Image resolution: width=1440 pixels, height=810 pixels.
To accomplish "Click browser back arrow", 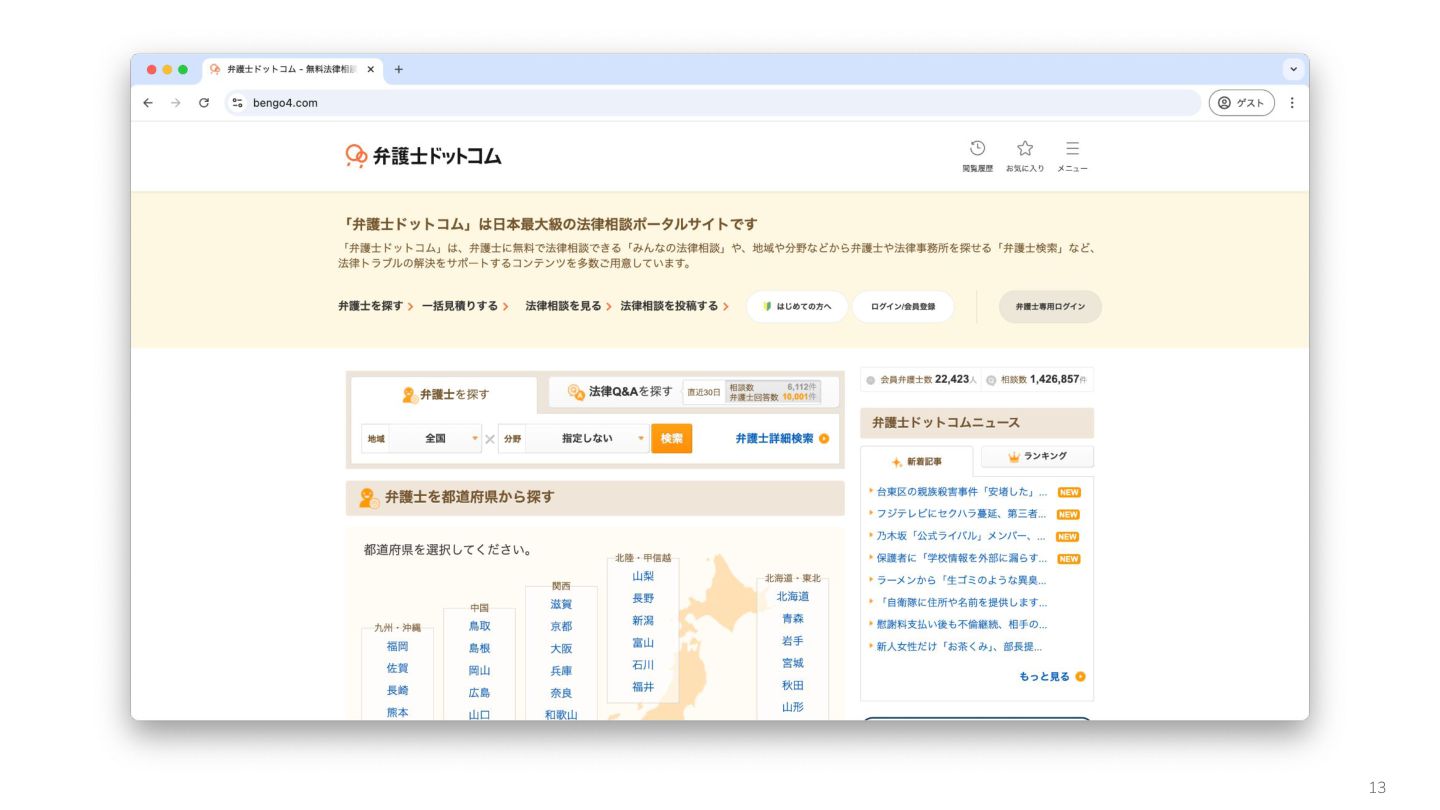I will coord(148,103).
